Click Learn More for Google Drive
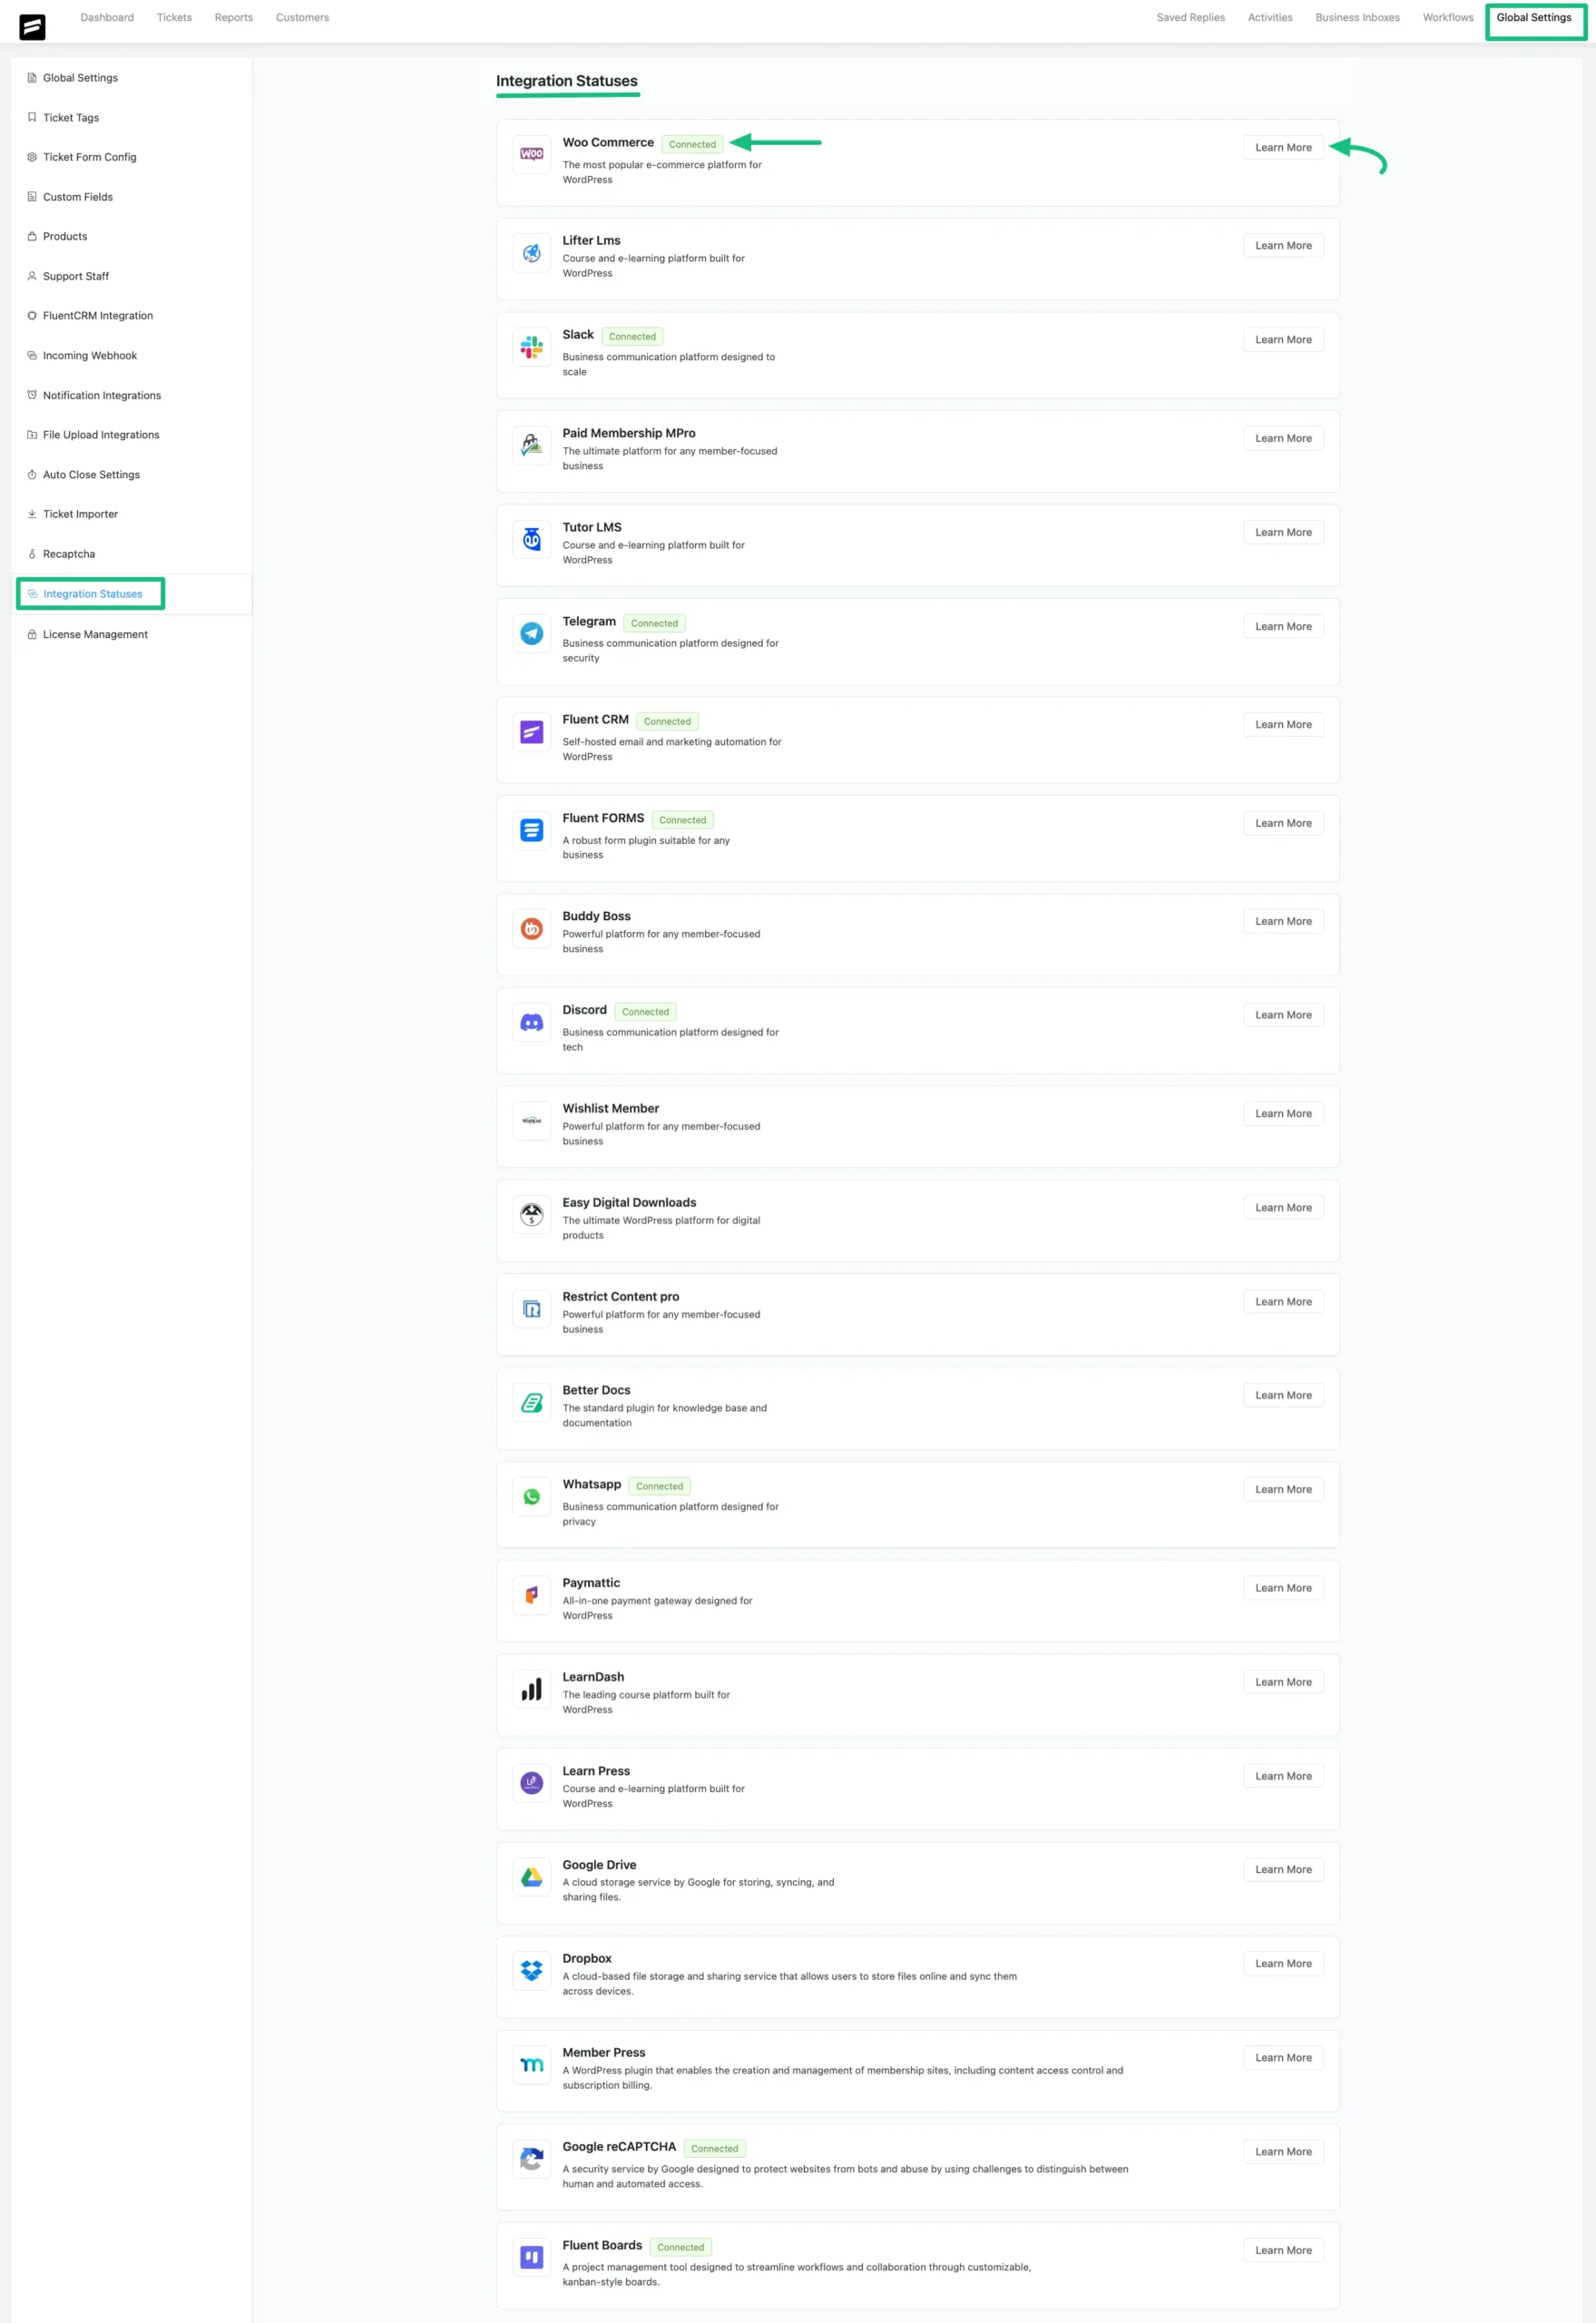The height and width of the screenshot is (2323, 1596). pyautogui.click(x=1283, y=1870)
